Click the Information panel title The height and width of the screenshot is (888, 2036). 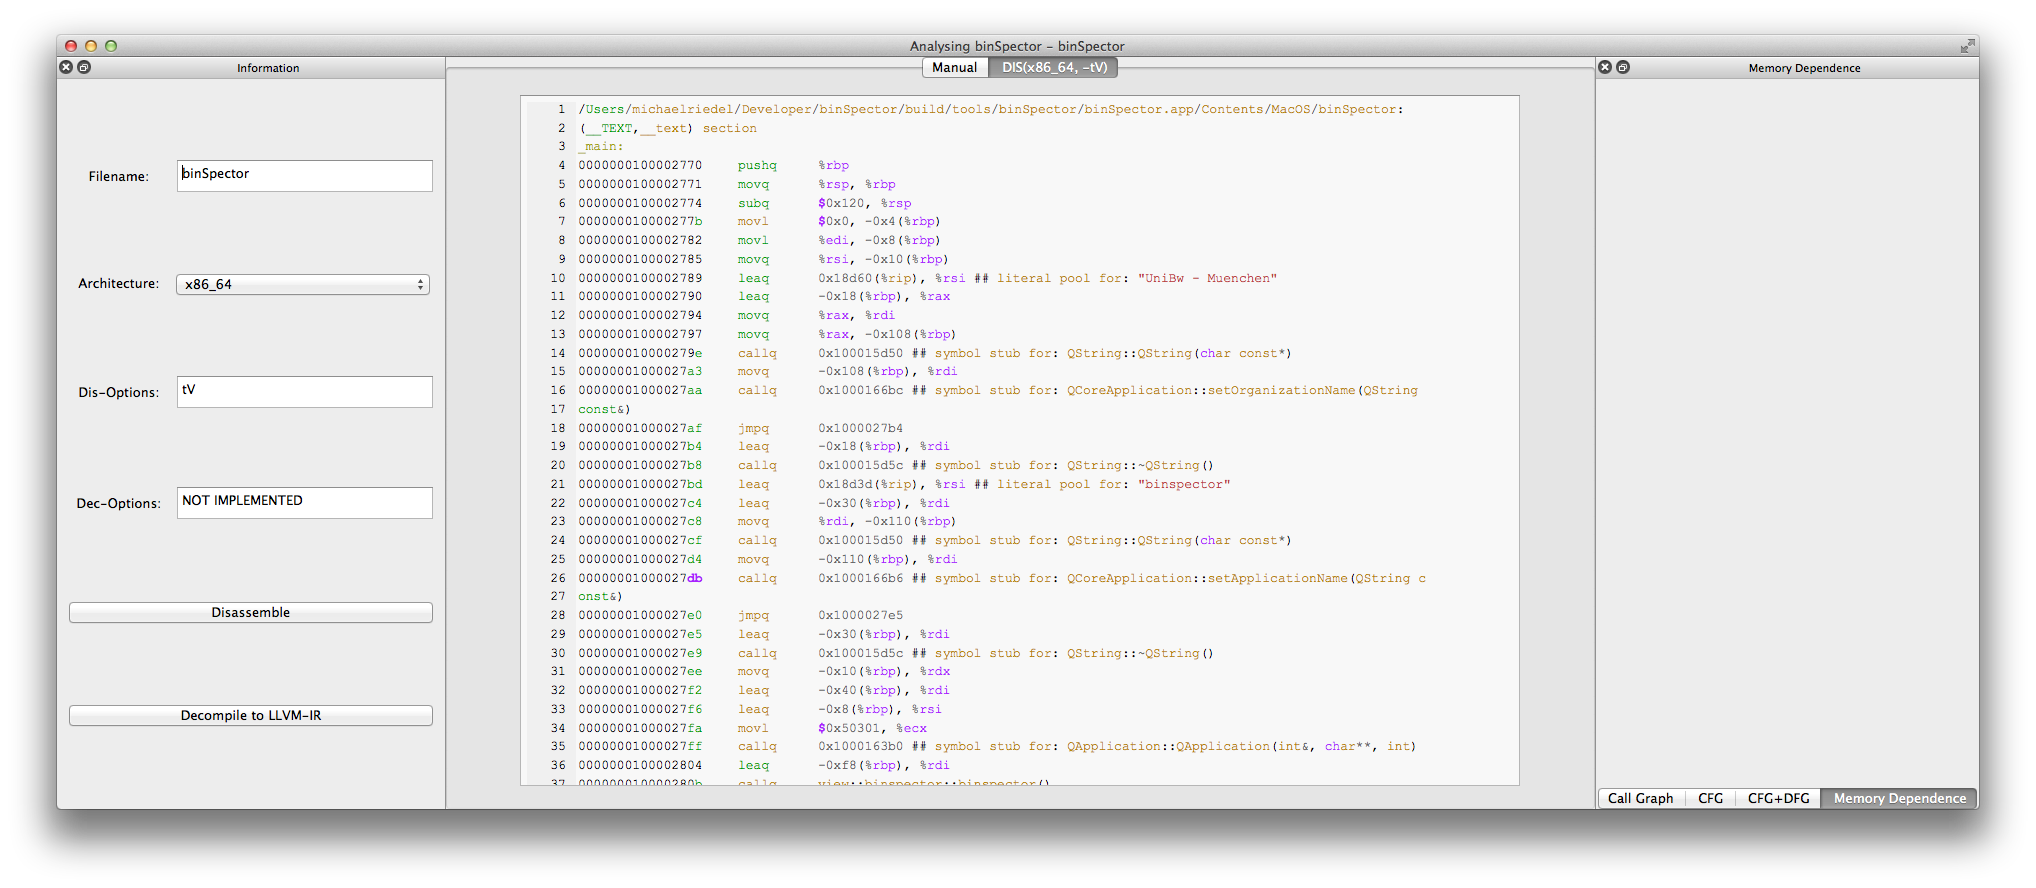coord(268,68)
